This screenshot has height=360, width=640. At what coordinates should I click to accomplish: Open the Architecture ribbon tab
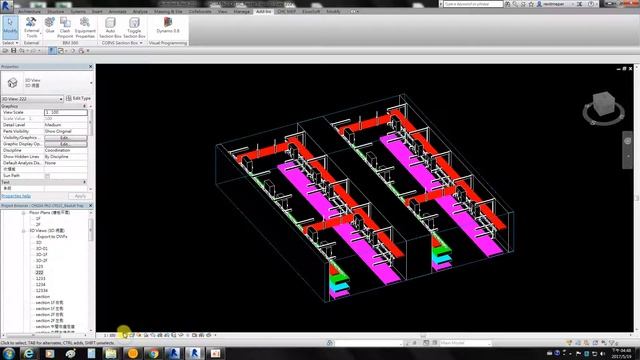click(x=29, y=11)
